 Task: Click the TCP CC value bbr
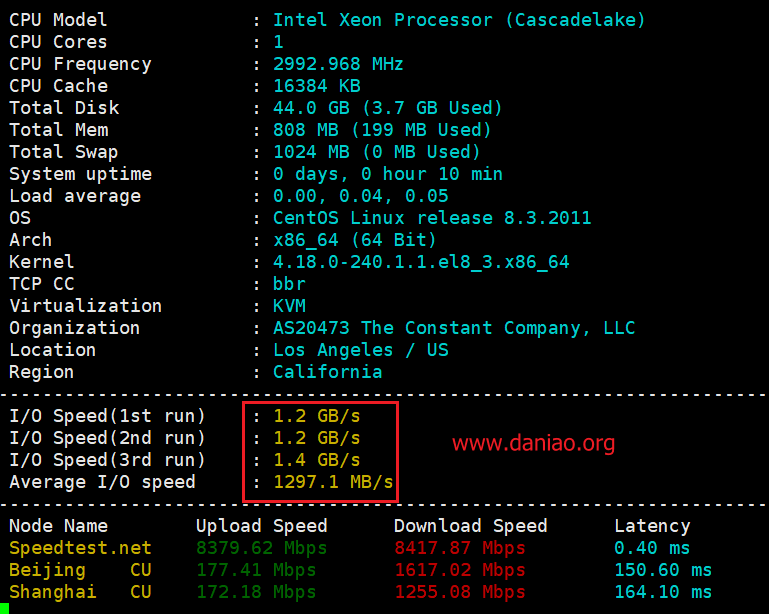click(289, 284)
